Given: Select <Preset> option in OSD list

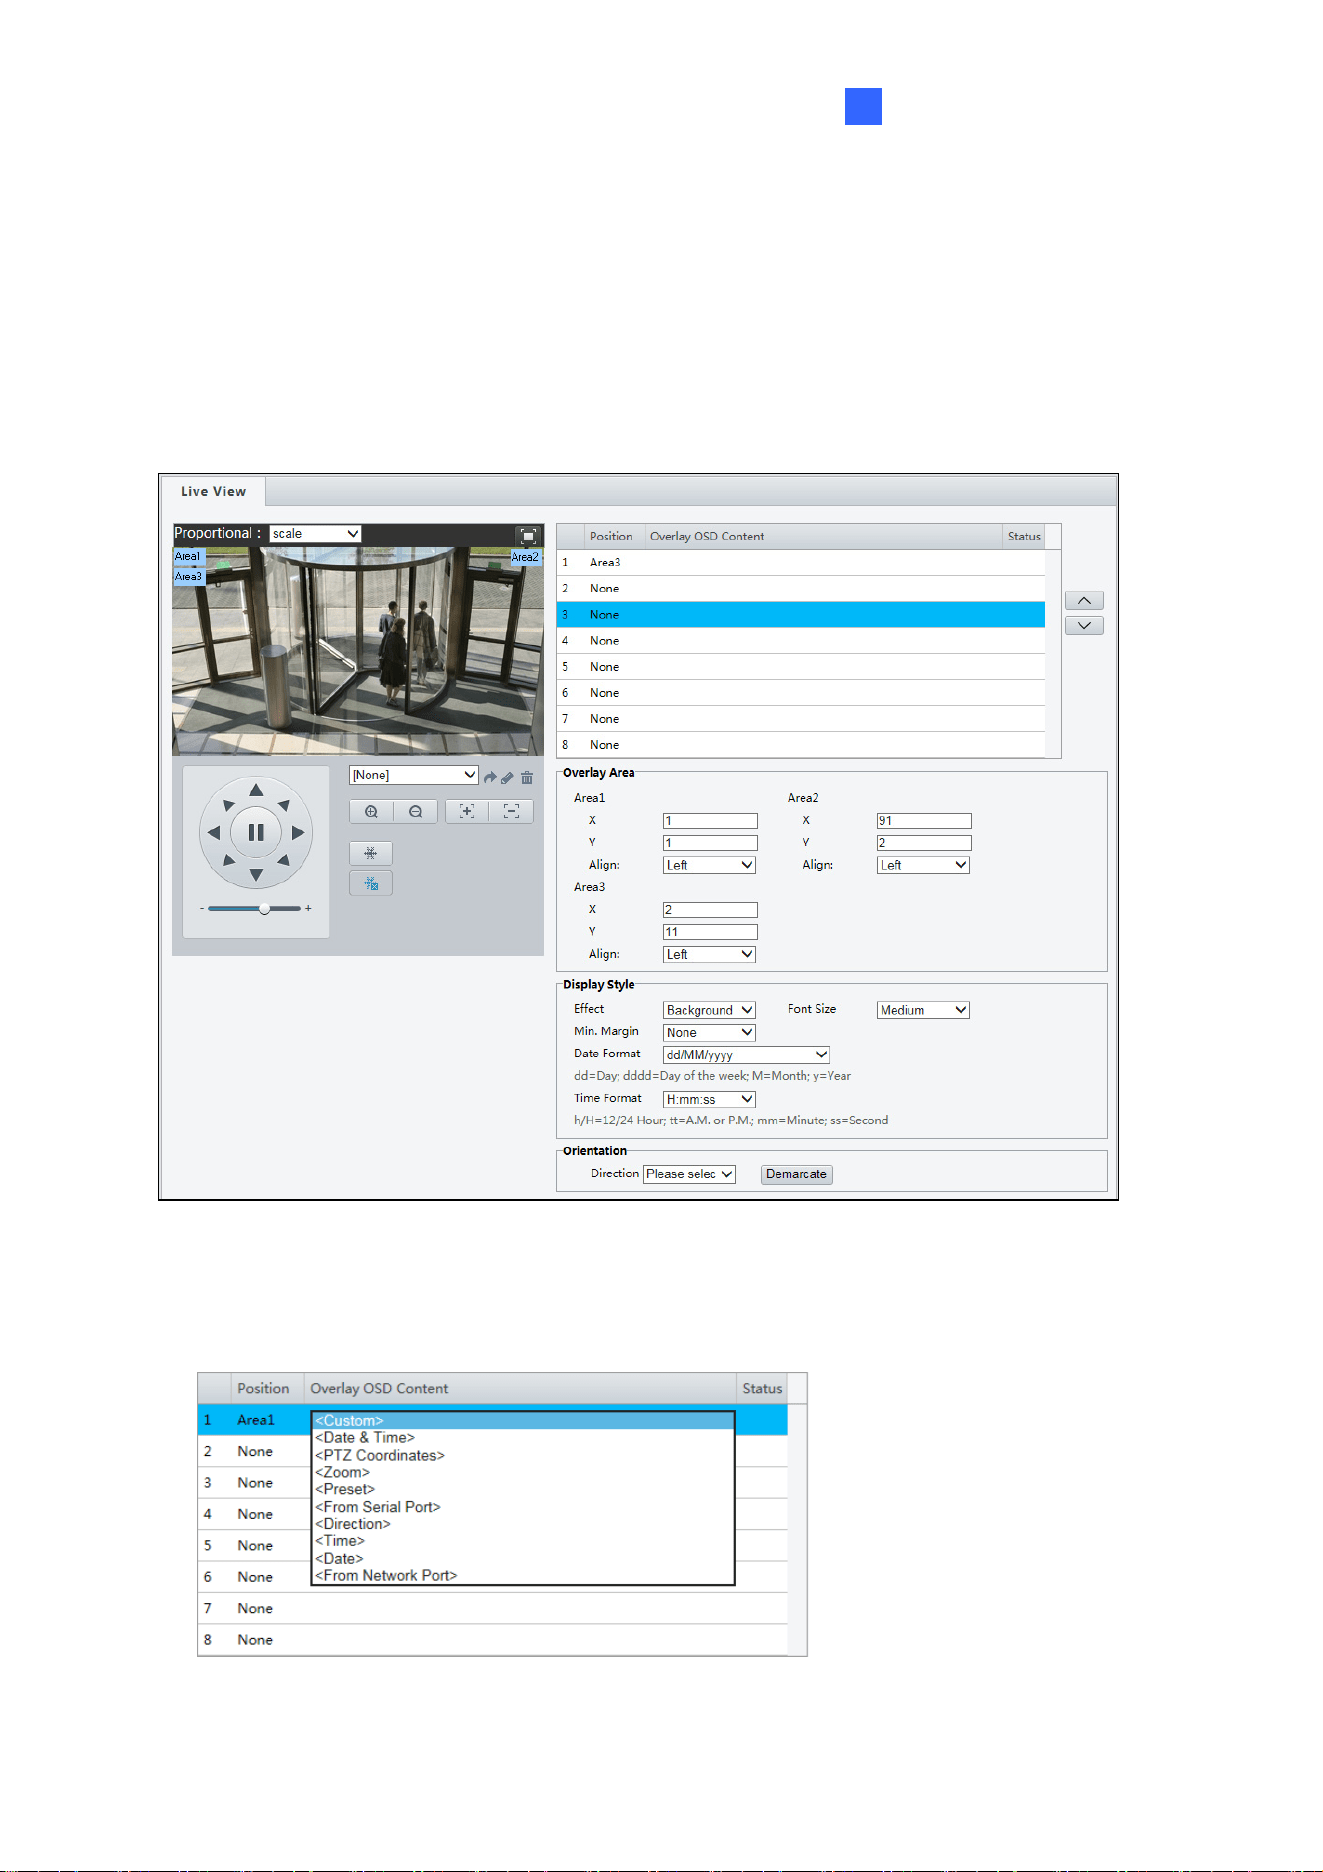Looking at the screenshot, I should click(x=523, y=1489).
